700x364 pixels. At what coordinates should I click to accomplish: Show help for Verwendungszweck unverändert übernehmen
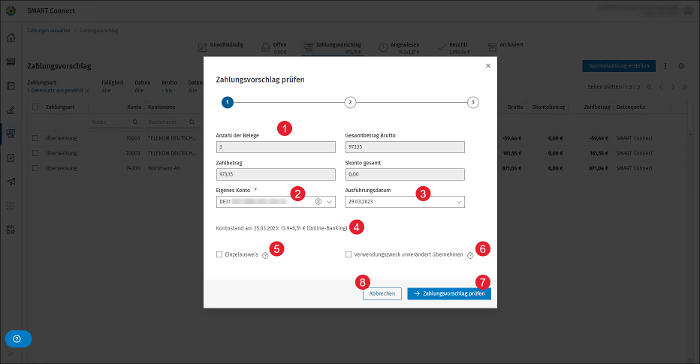[470, 255]
